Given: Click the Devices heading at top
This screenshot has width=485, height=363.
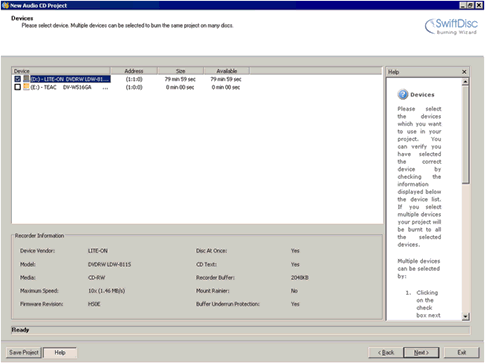Looking at the screenshot, I should click(x=22, y=18).
